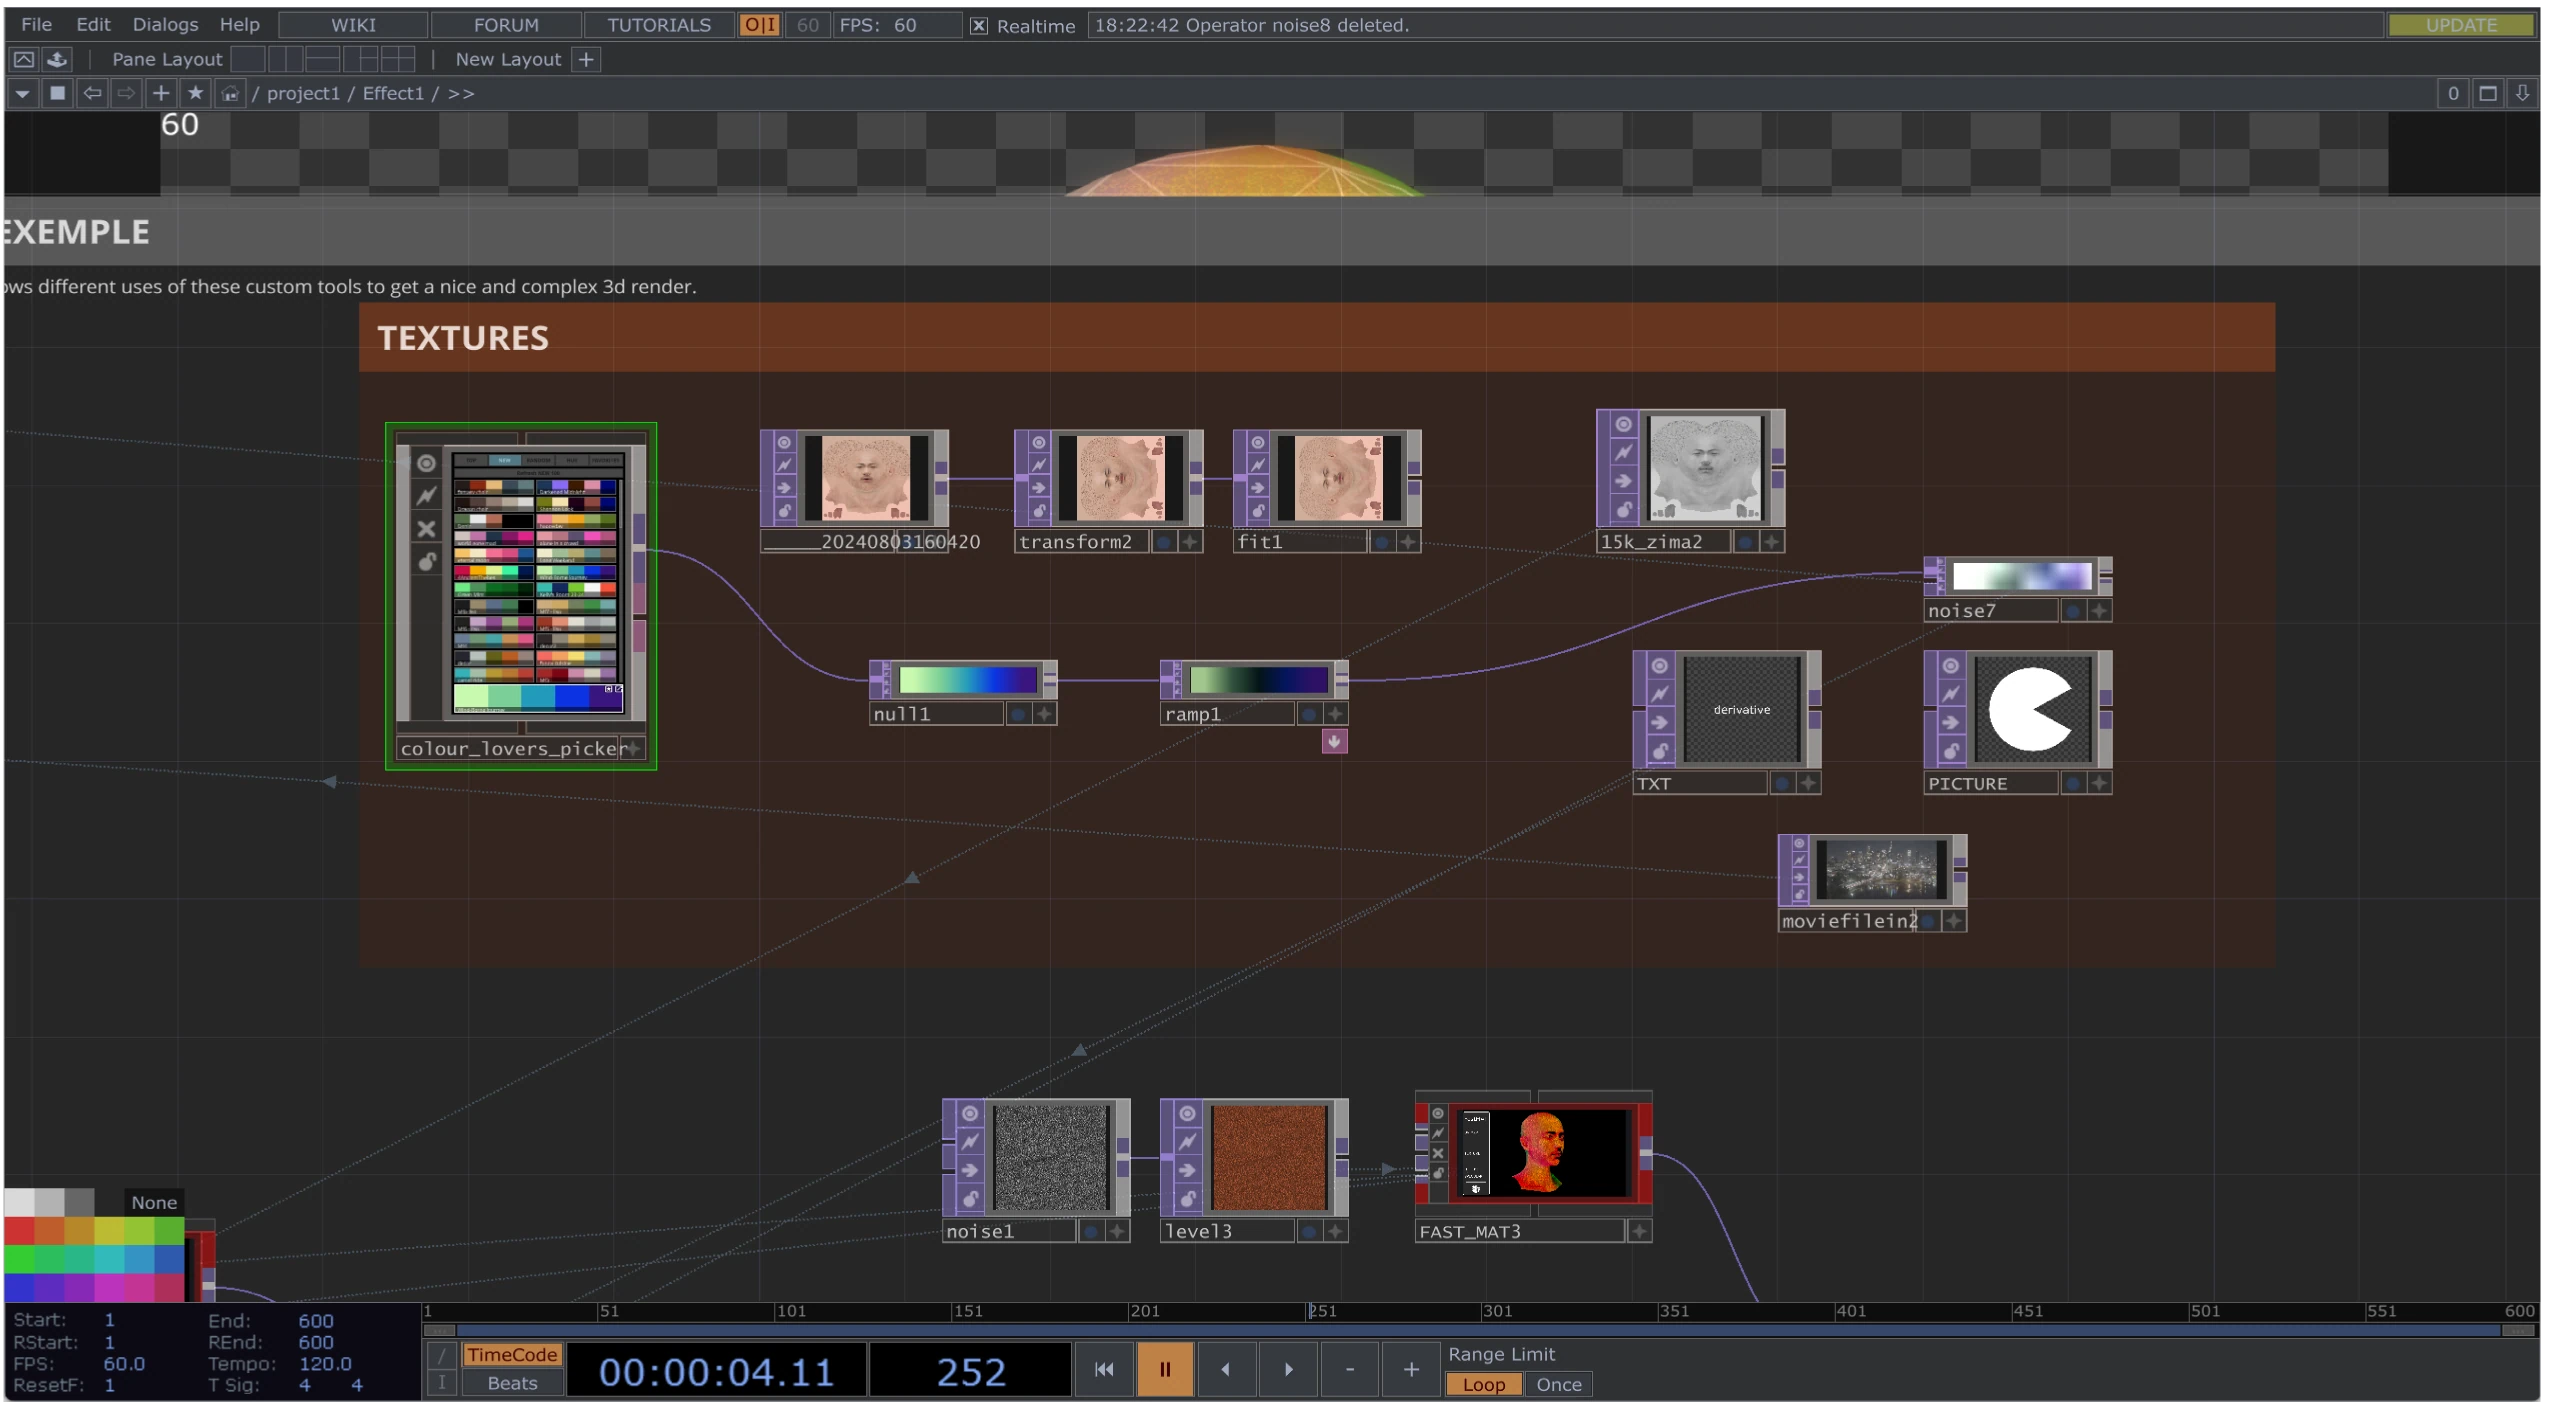The width and height of the screenshot is (2551, 1402).
Task: Click the maximize pane icon at top right
Action: coord(2488,93)
